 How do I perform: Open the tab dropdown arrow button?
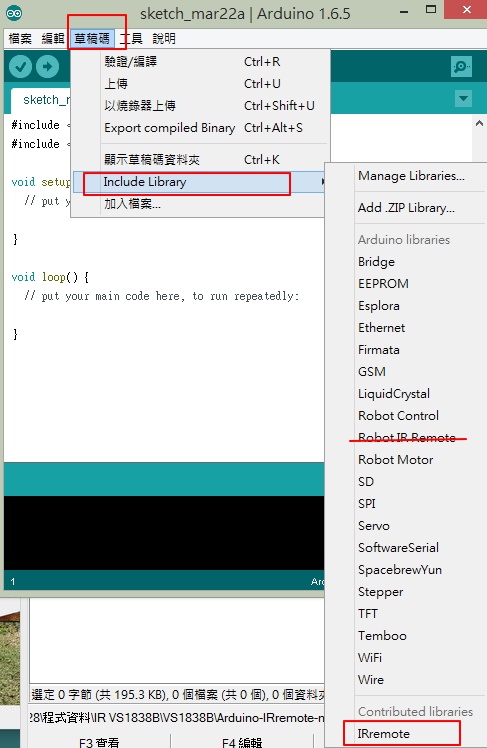click(463, 99)
